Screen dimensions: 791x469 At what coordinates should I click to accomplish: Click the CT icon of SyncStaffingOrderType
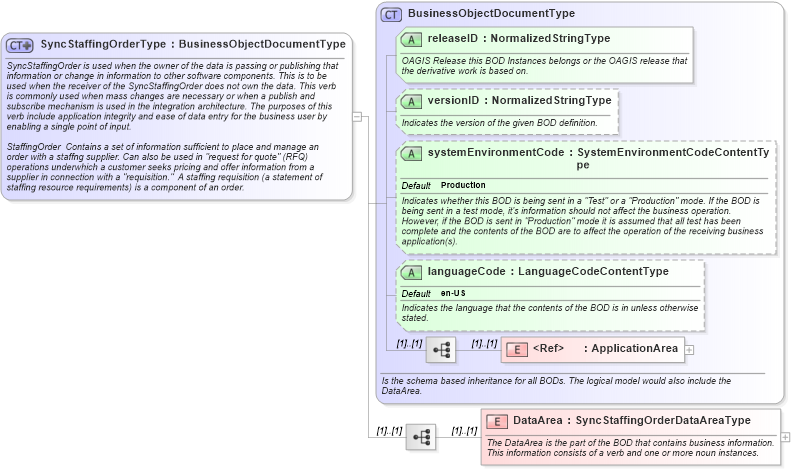click(x=20, y=45)
